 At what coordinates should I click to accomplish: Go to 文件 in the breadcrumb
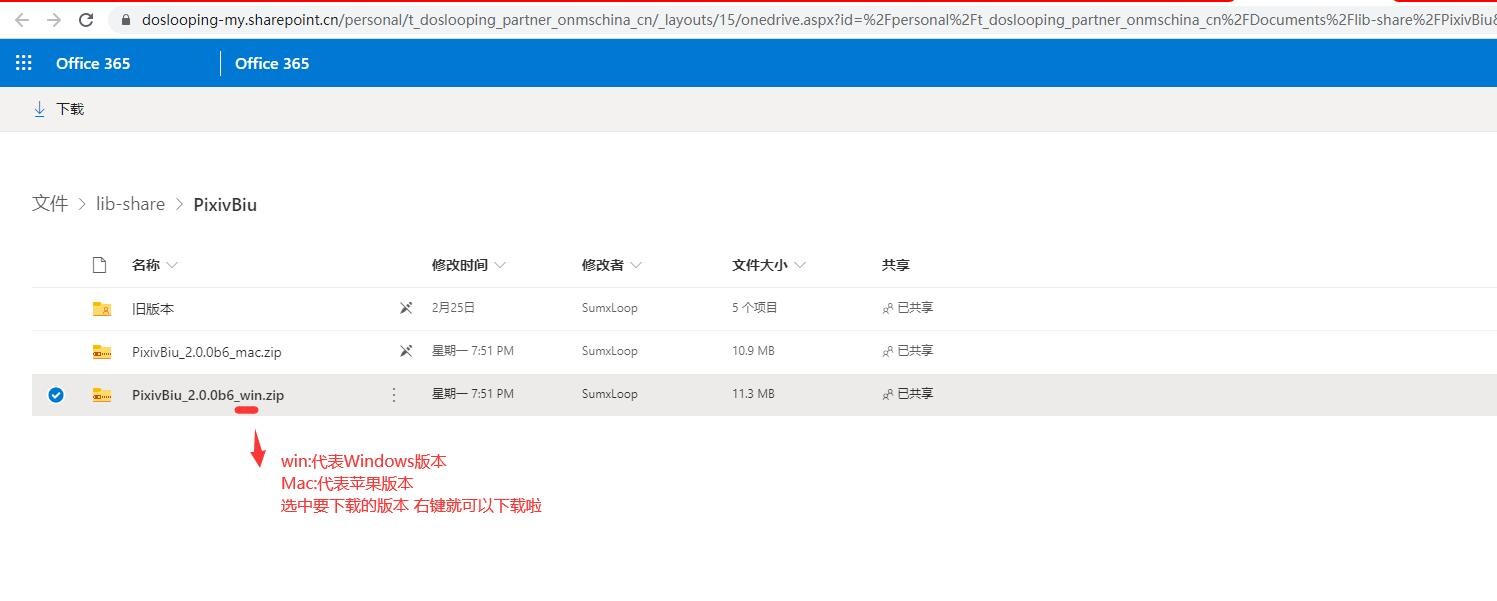(x=50, y=204)
